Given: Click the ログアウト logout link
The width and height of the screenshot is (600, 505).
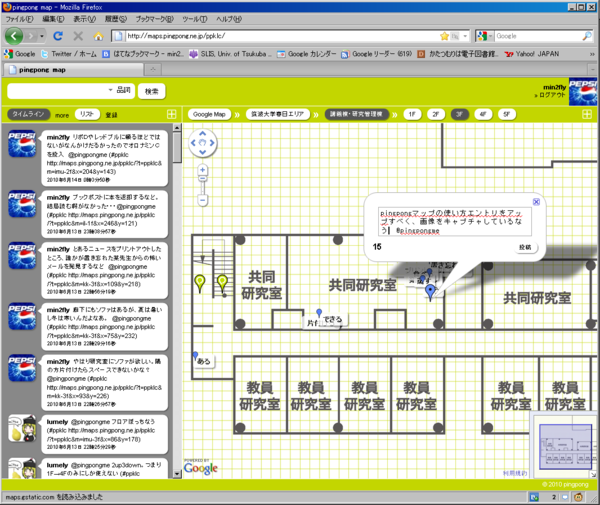Looking at the screenshot, I should [x=550, y=95].
